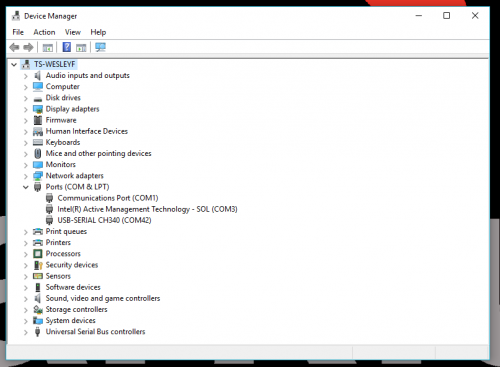This screenshot has width=500, height=367.
Task: Click the Universal Serial Bus controllers plug icon
Action: pyautogui.click(x=38, y=332)
